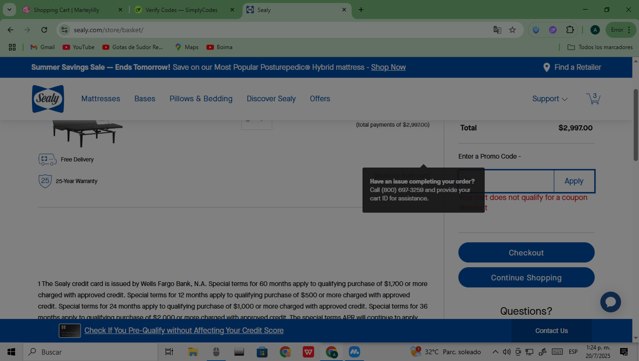Open the Chrome menu three dots
The height and width of the screenshot is (361, 639).
click(x=629, y=30)
